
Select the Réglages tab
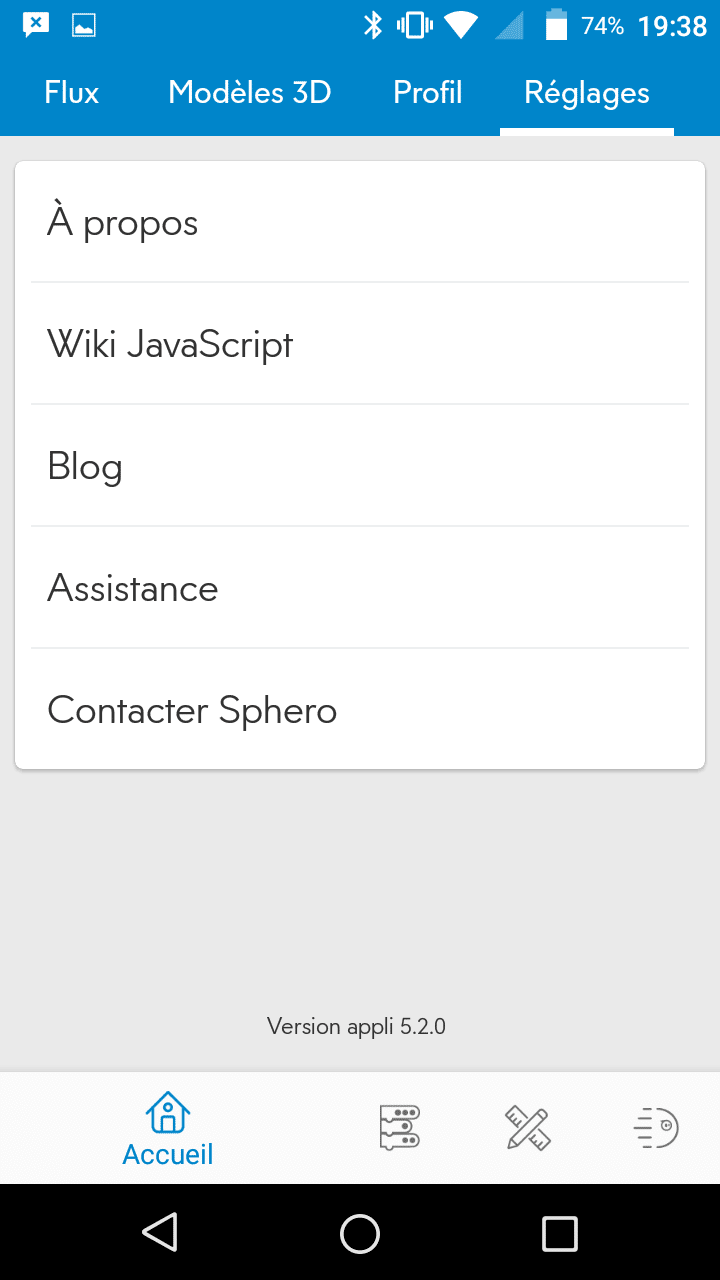click(587, 93)
